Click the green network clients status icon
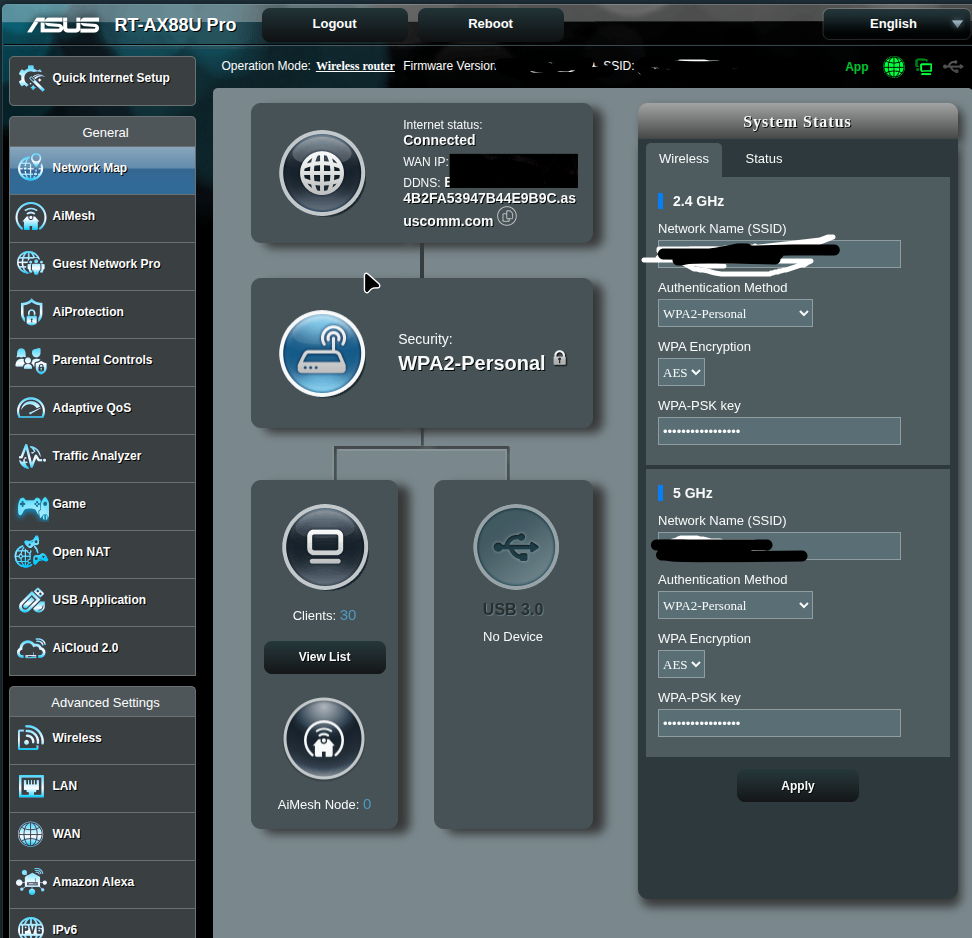This screenshot has width=972, height=938. click(924, 67)
